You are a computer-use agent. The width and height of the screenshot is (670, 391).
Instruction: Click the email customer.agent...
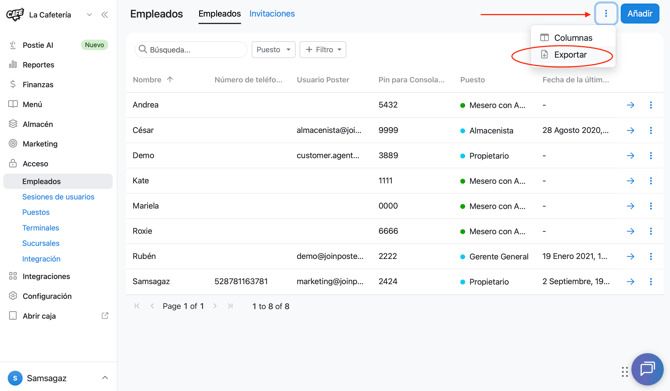click(328, 155)
